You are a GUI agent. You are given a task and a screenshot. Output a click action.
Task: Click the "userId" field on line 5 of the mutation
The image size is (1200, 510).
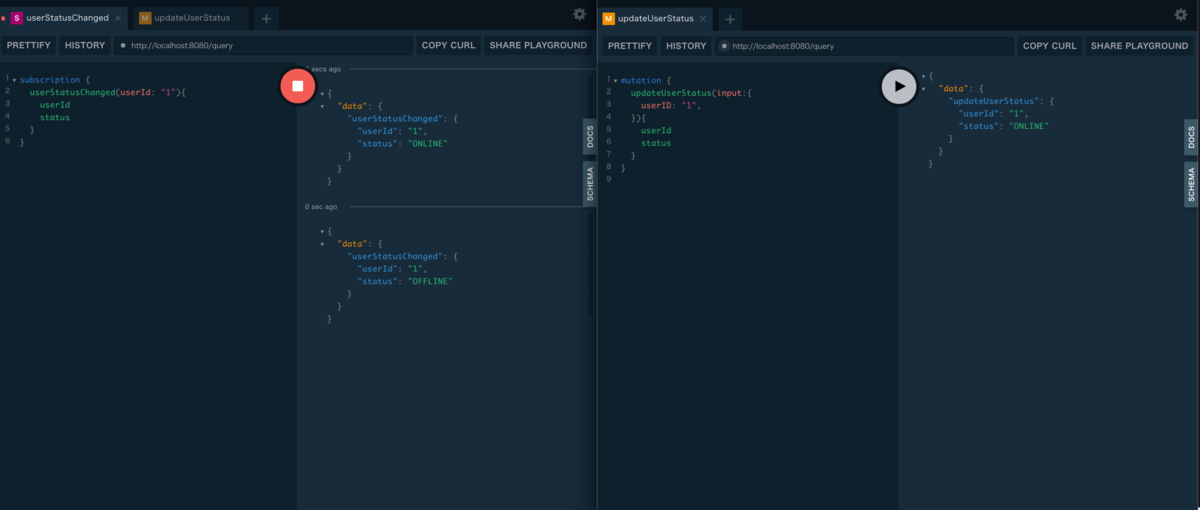coord(656,130)
